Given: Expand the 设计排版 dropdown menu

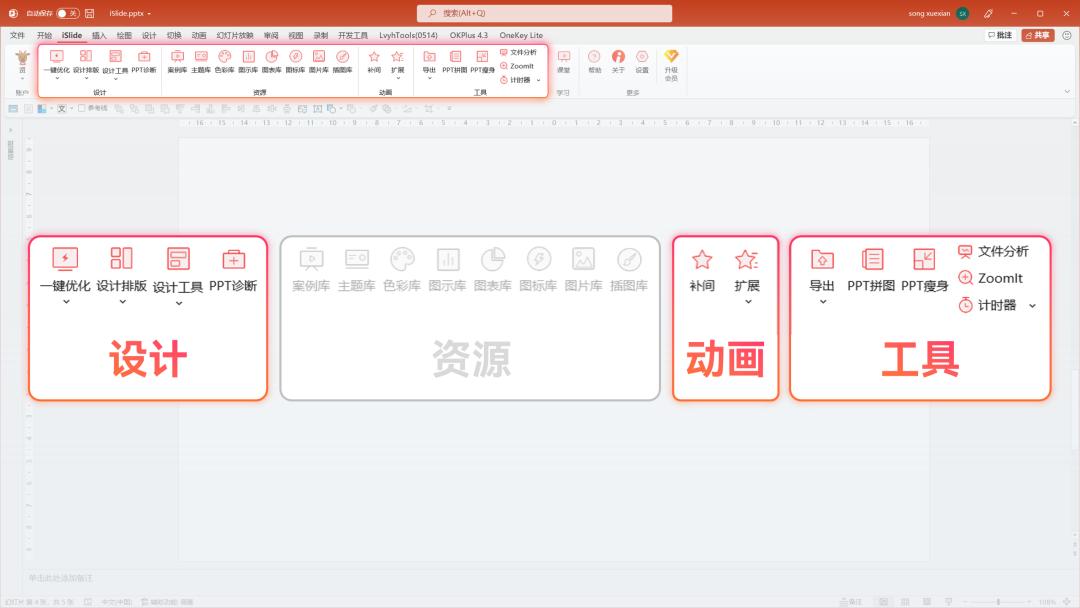Looking at the screenshot, I should point(86,79).
